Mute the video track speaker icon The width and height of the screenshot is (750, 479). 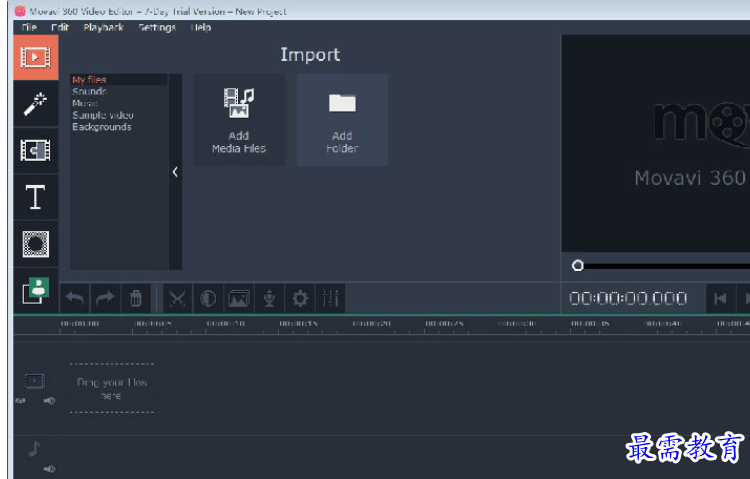point(49,401)
